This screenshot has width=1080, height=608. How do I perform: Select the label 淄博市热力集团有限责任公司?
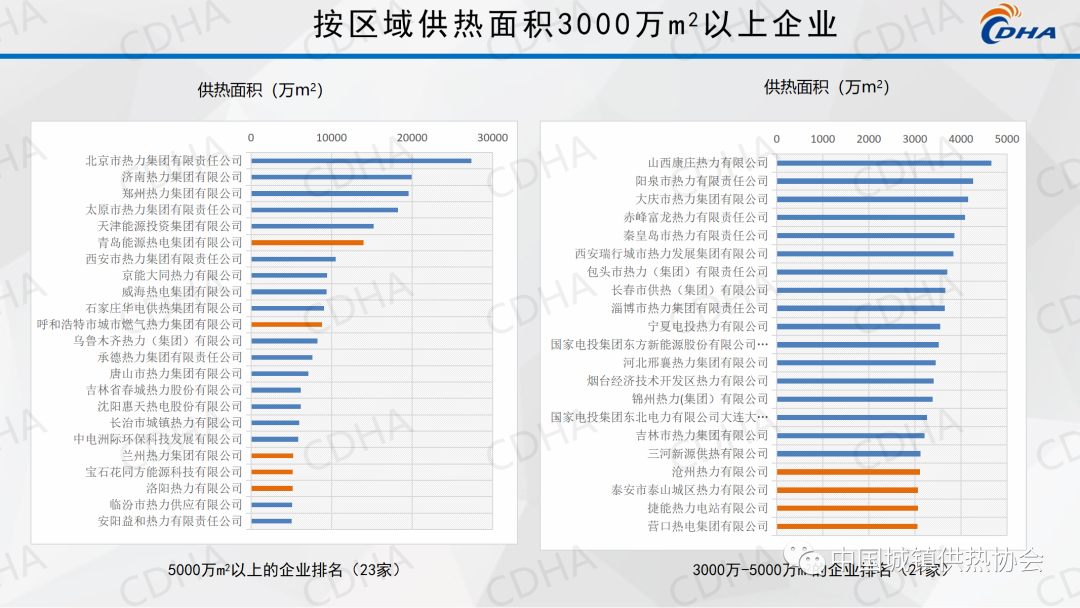(x=689, y=308)
